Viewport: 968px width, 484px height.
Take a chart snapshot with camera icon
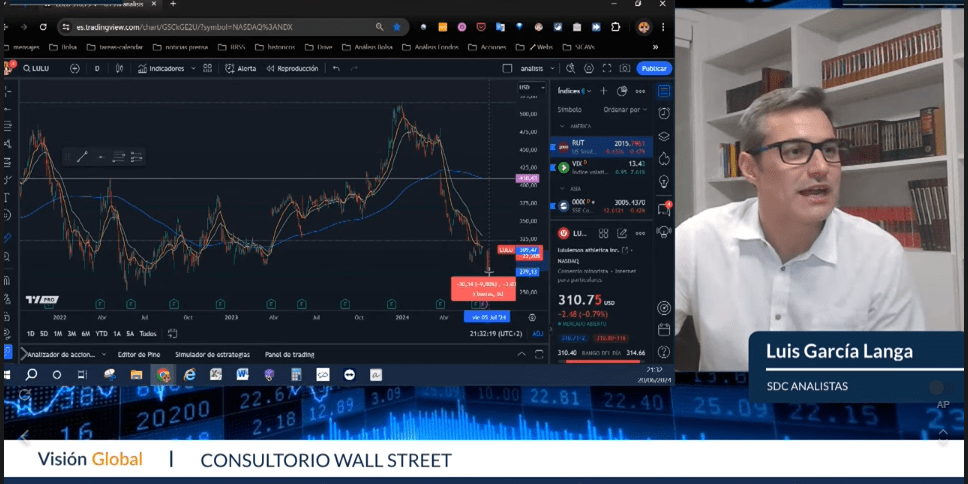625,68
